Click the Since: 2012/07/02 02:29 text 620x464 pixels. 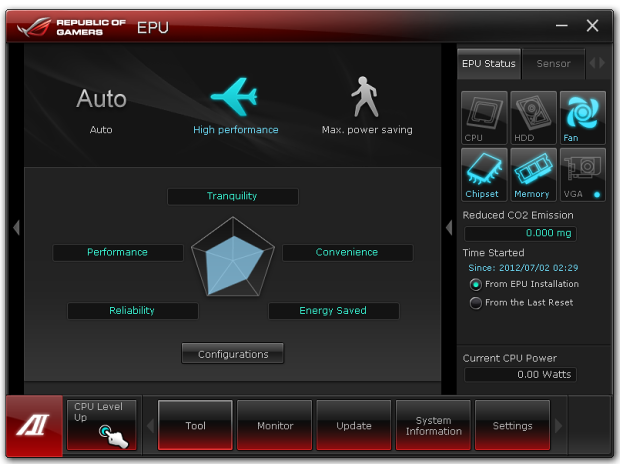tap(523, 268)
